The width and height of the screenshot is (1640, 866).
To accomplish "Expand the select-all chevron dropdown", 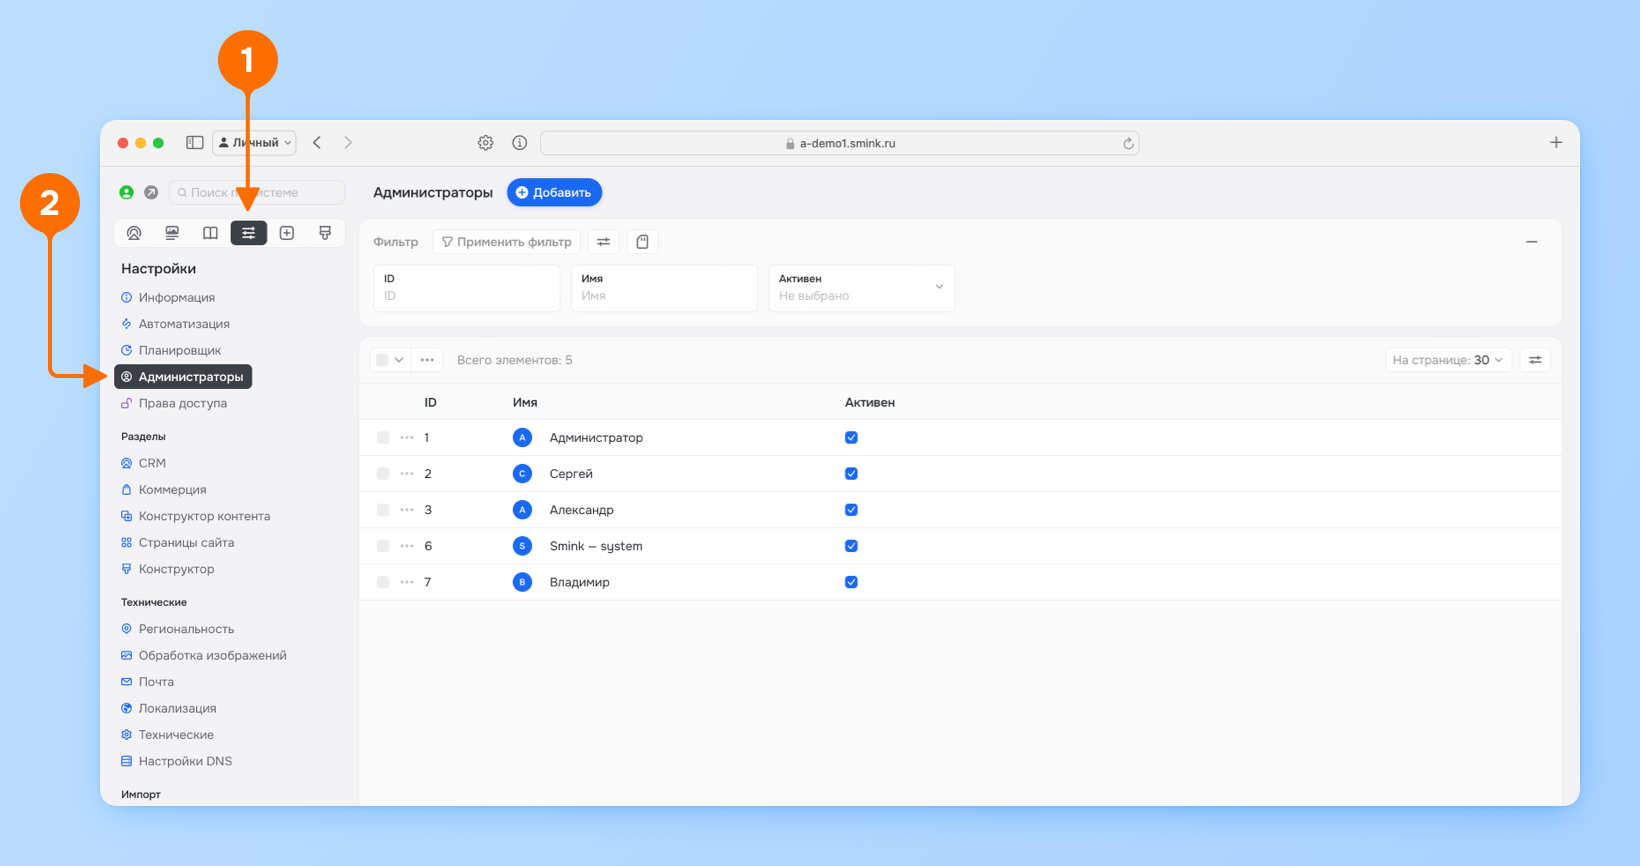I will click(399, 360).
